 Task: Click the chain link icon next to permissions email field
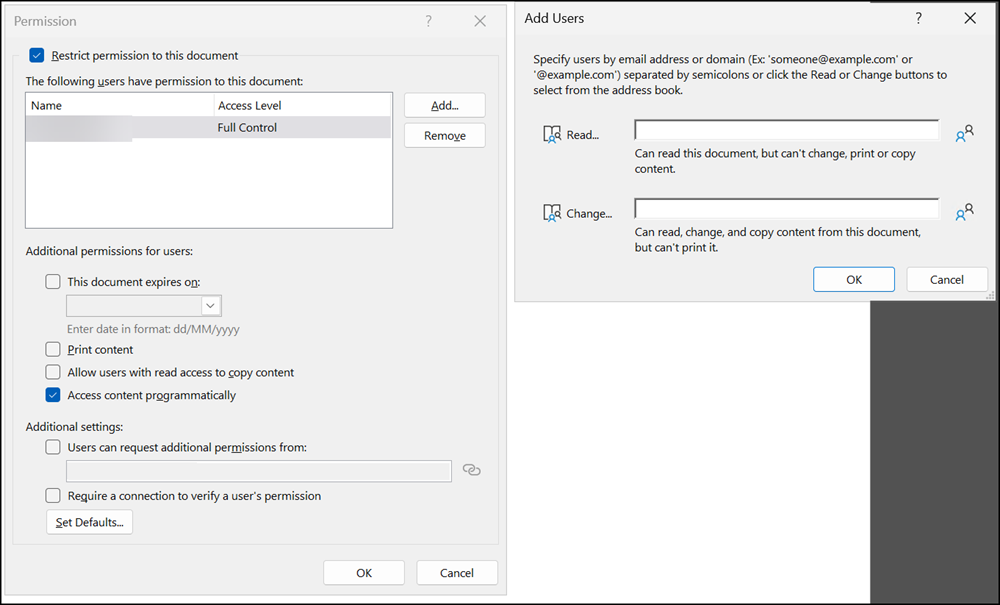point(471,470)
